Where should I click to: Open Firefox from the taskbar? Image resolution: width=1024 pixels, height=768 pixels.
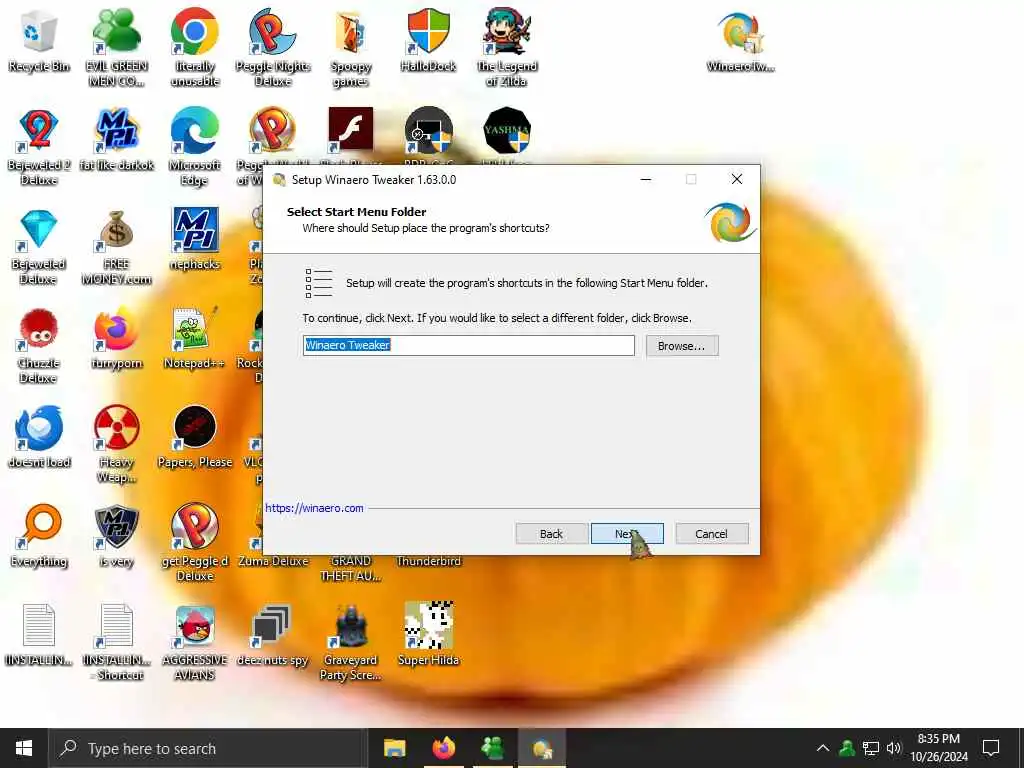443,748
